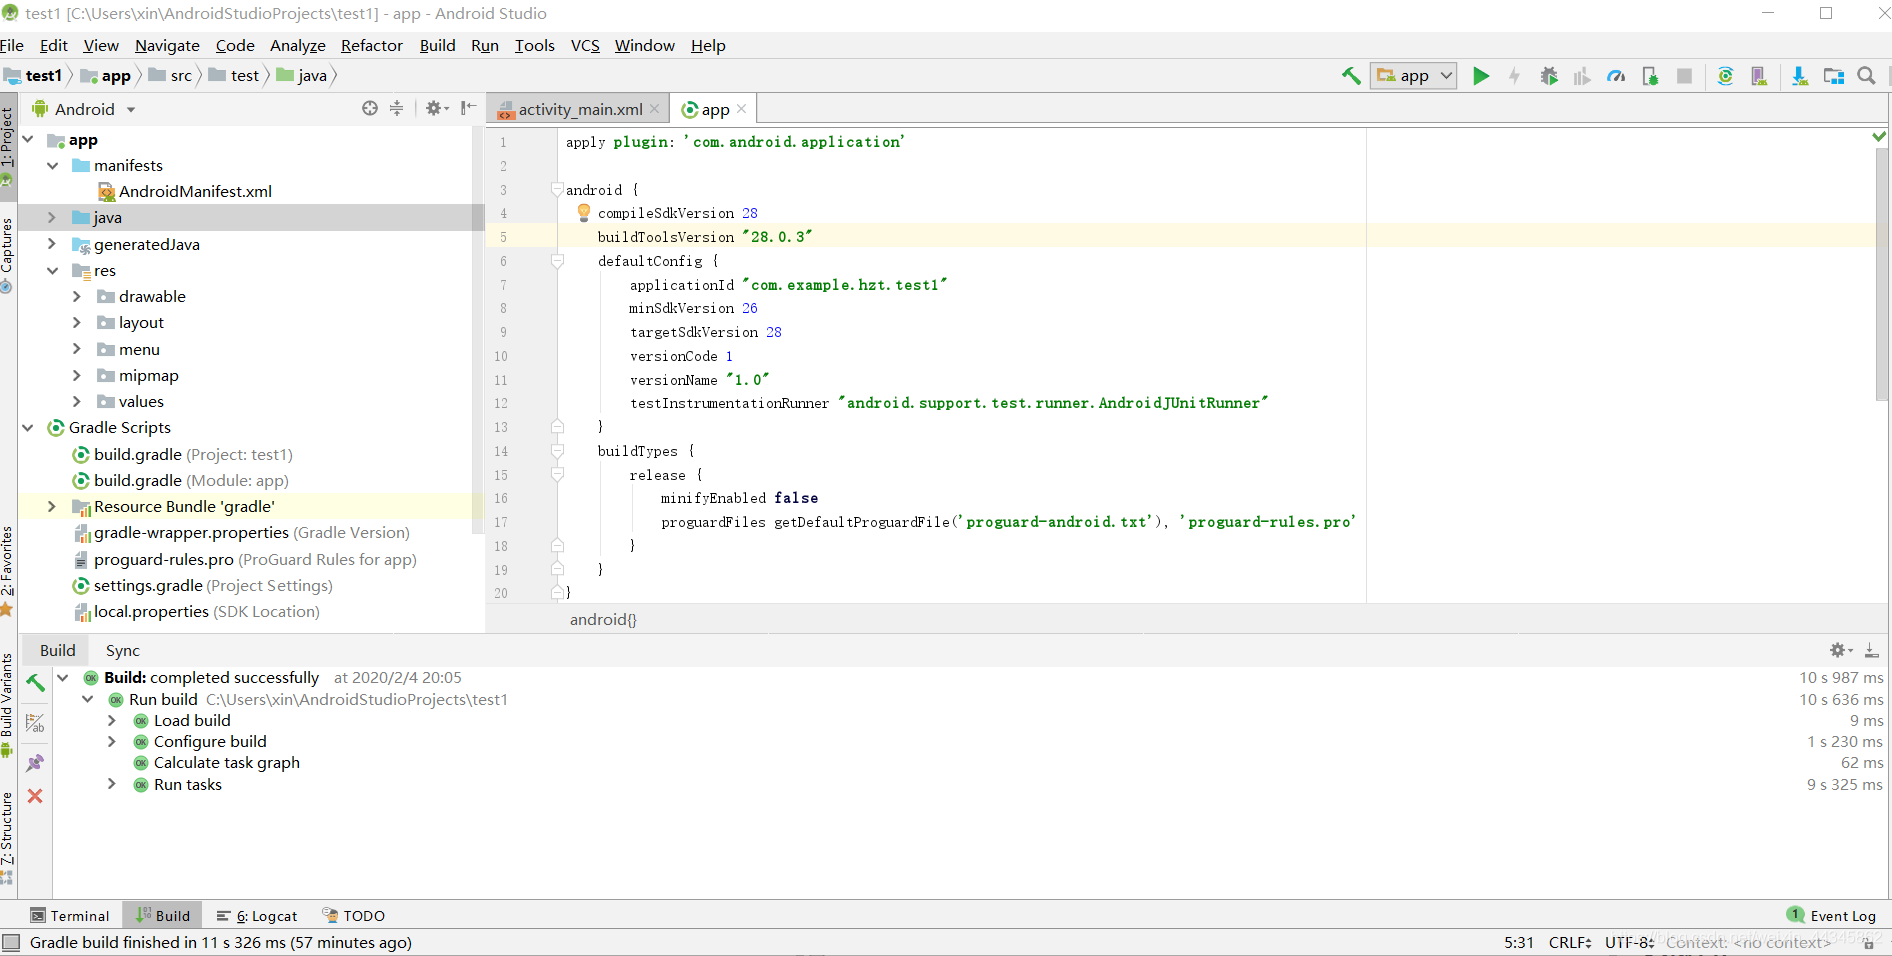Viewport: 1892px width, 956px height.
Task: Open Event Log
Action: pyautogui.click(x=1832, y=915)
